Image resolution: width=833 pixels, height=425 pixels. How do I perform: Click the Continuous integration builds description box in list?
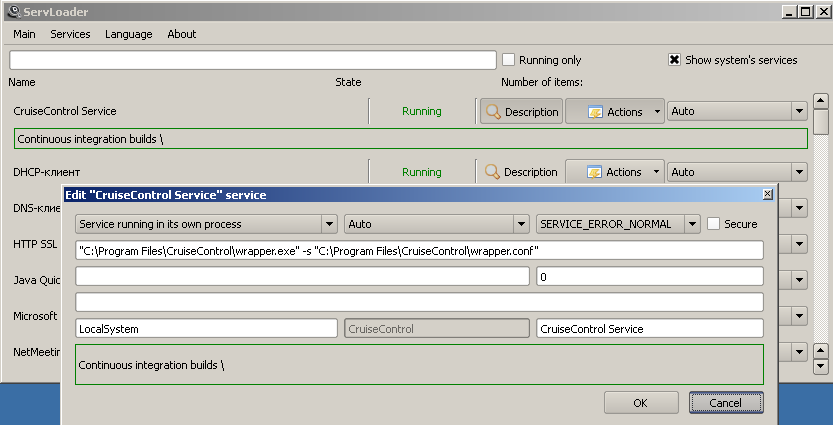pyautogui.click(x=410, y=139)
